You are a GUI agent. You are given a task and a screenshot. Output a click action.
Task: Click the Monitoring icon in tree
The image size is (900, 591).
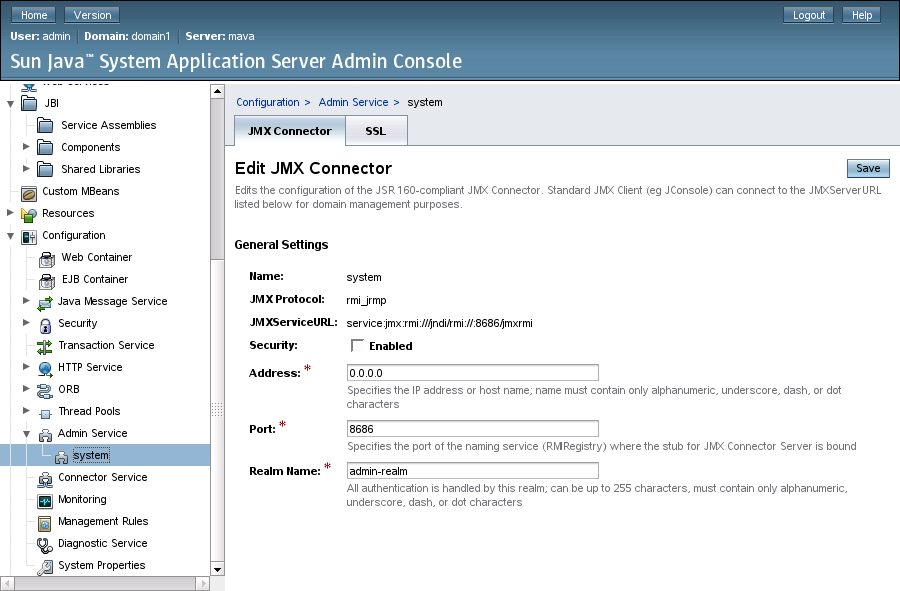[x=44, y=500]
